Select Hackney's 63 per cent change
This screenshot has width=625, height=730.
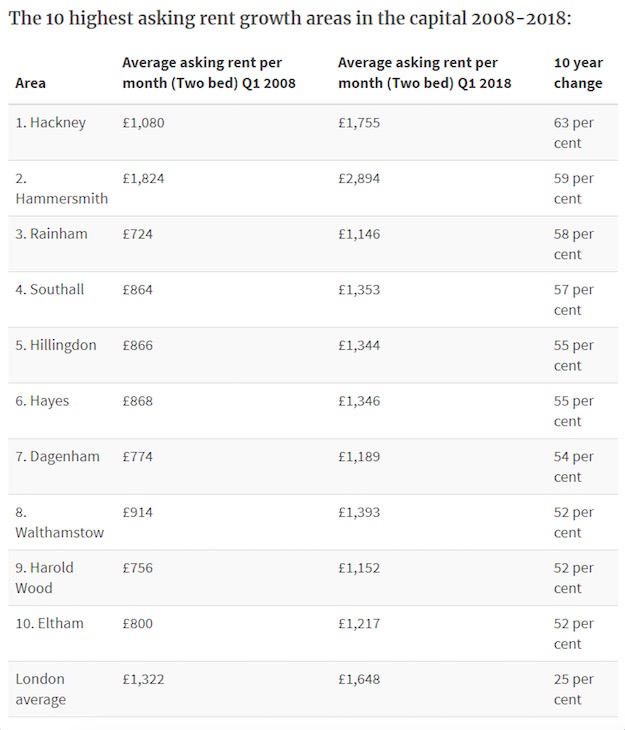(x=574, y=133)
